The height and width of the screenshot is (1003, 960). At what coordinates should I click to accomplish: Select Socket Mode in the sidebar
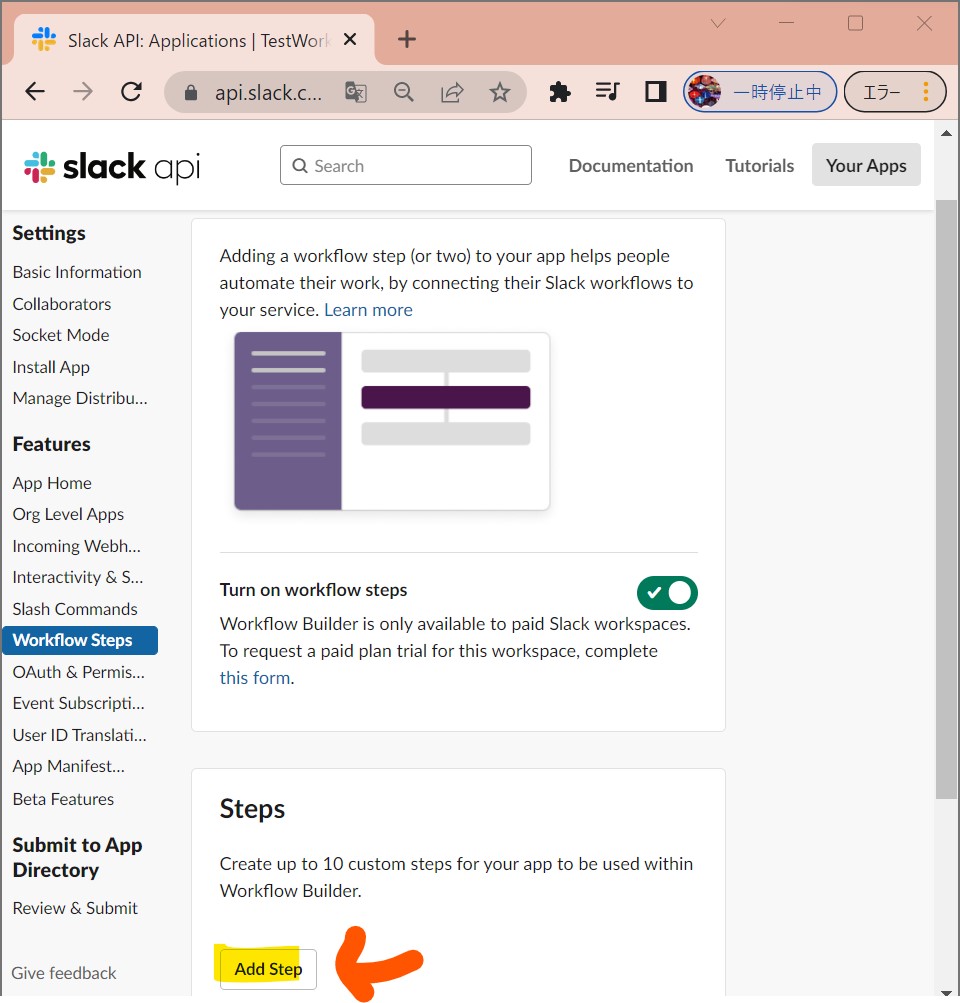pyautogui.click(x=61, y=335)
